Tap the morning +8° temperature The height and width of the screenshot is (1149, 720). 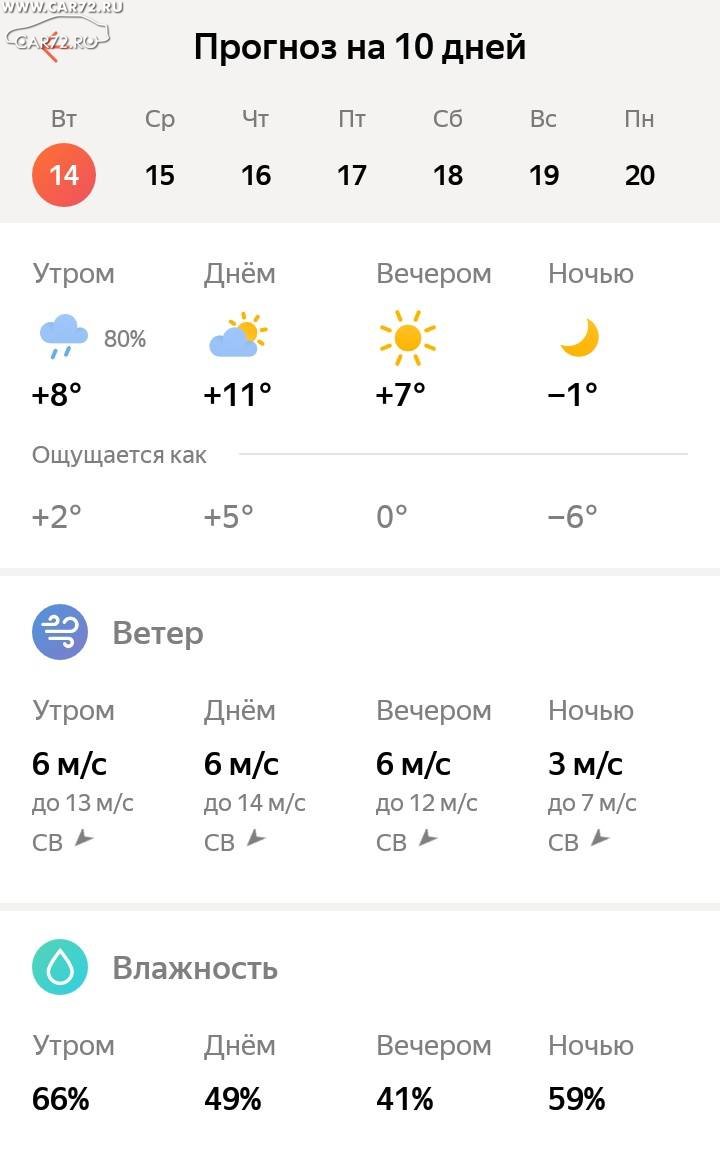coord(57,395)
